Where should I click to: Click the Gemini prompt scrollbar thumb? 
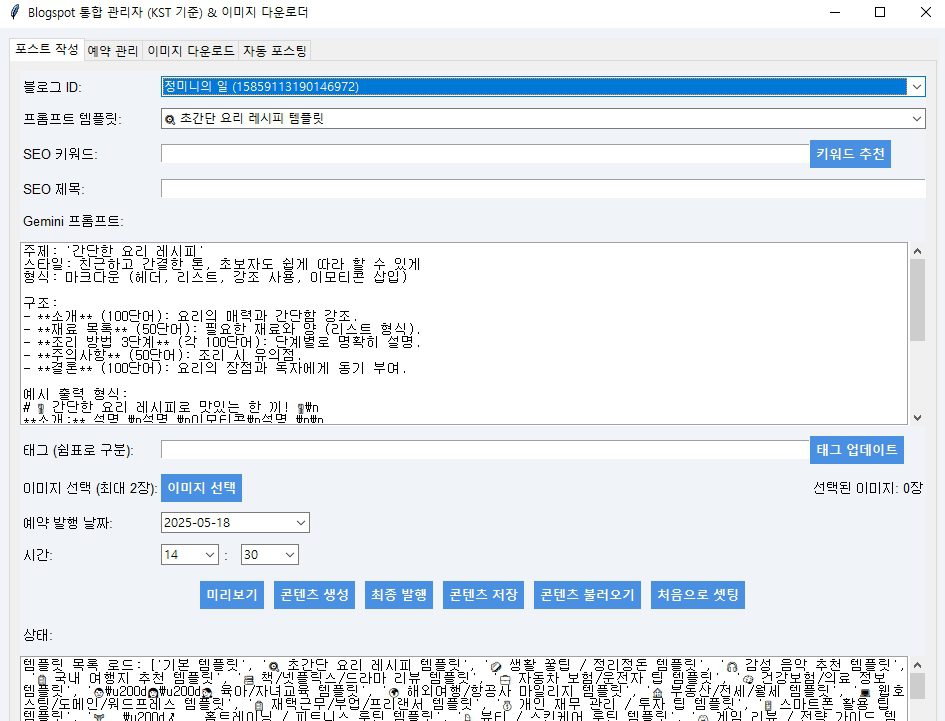(917, 300)
